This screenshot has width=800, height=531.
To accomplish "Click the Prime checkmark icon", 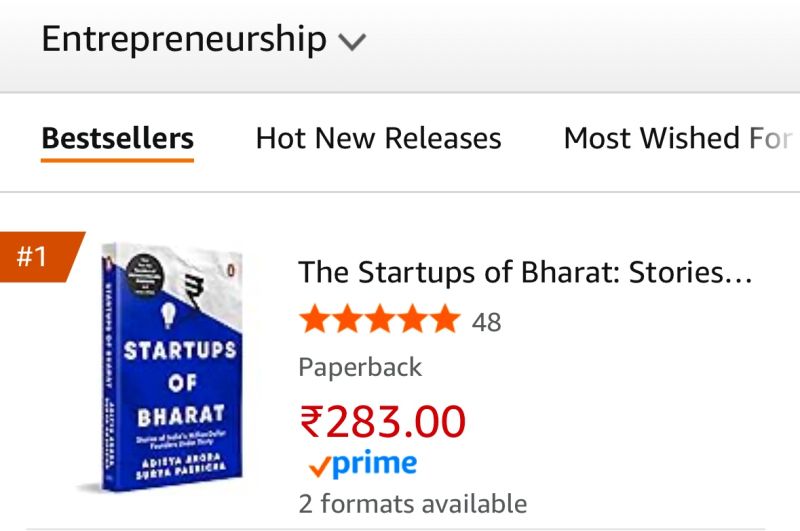I will tap(320, 466).
